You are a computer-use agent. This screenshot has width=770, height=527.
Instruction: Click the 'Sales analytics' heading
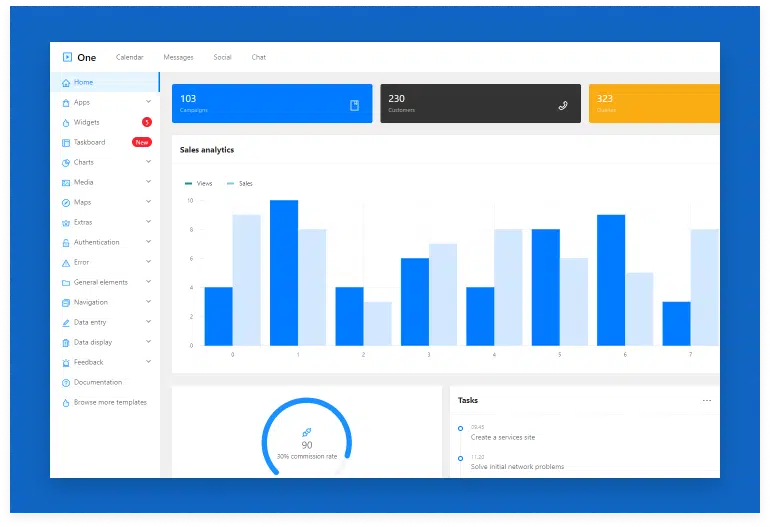tap(207, 150)
